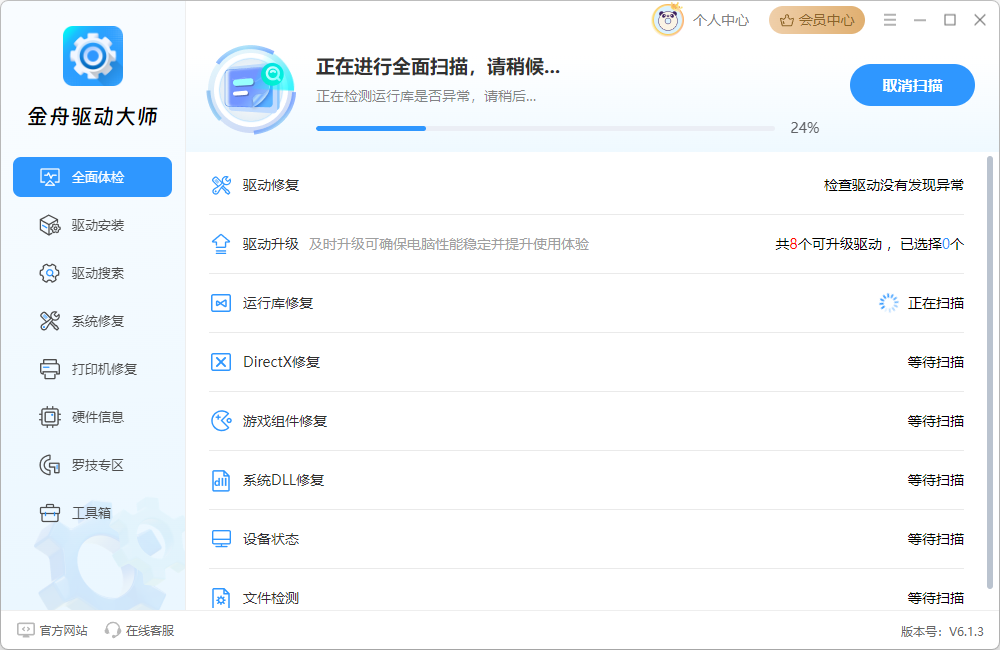Click the DirectX修复 row label

[281, 362]
